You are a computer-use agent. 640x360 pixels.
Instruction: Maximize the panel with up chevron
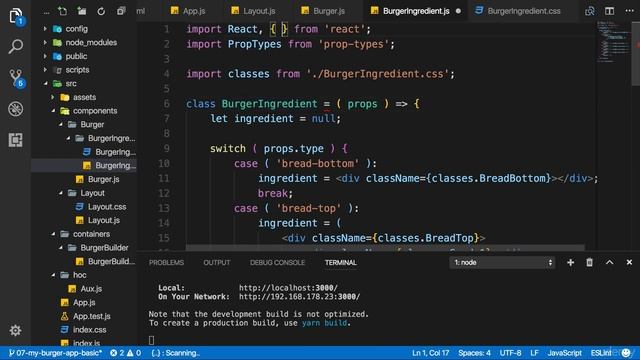coord(609,262)
